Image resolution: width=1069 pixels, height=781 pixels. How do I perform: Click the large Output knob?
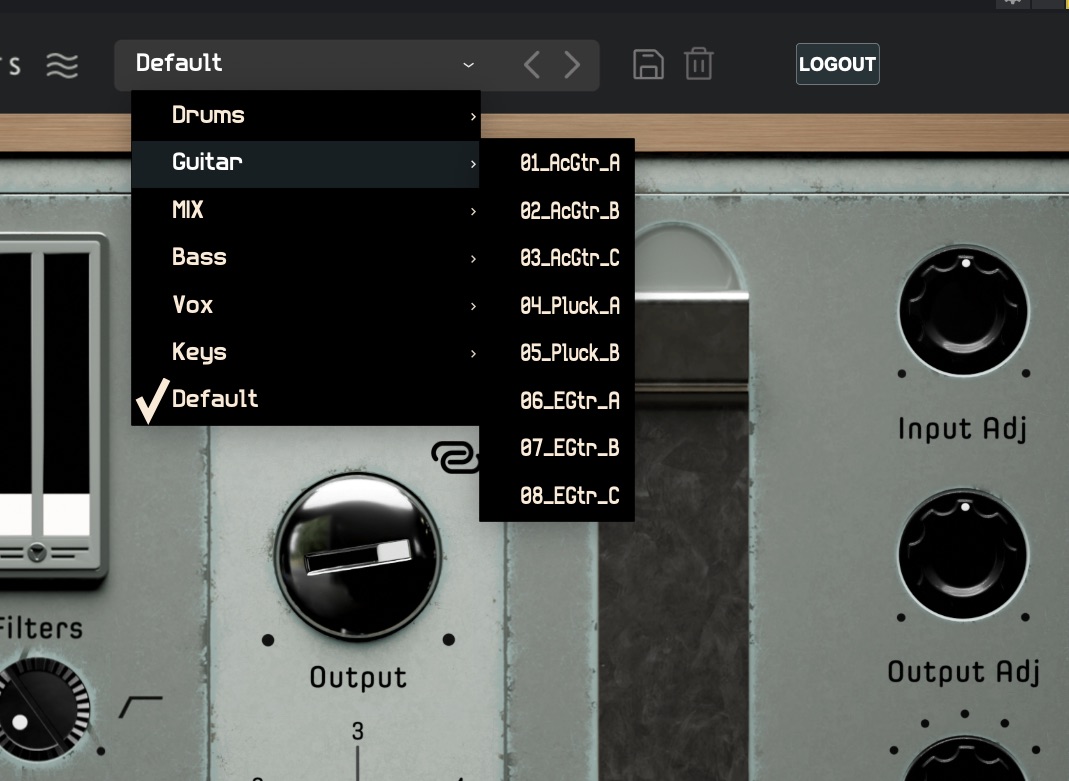click(x=358, y=558)
